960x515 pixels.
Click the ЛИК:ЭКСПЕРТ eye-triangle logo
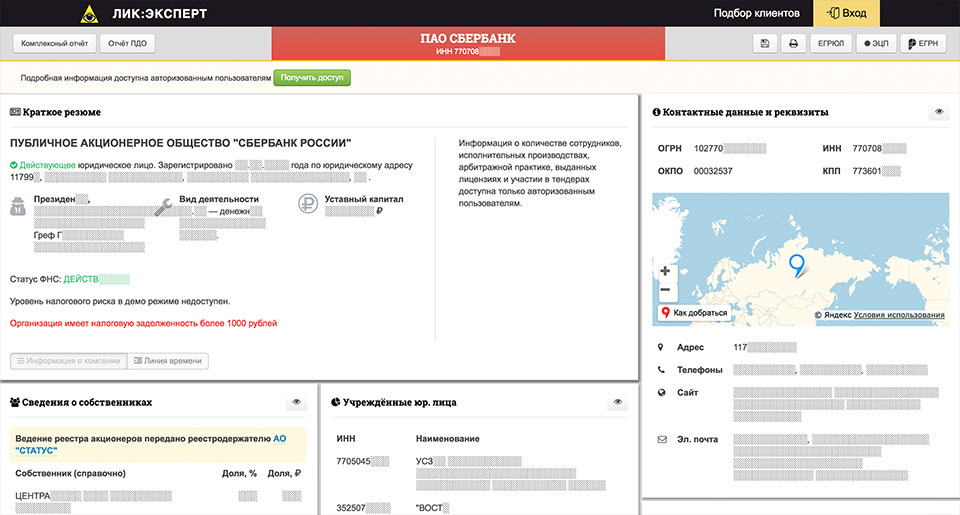point(89,13)
